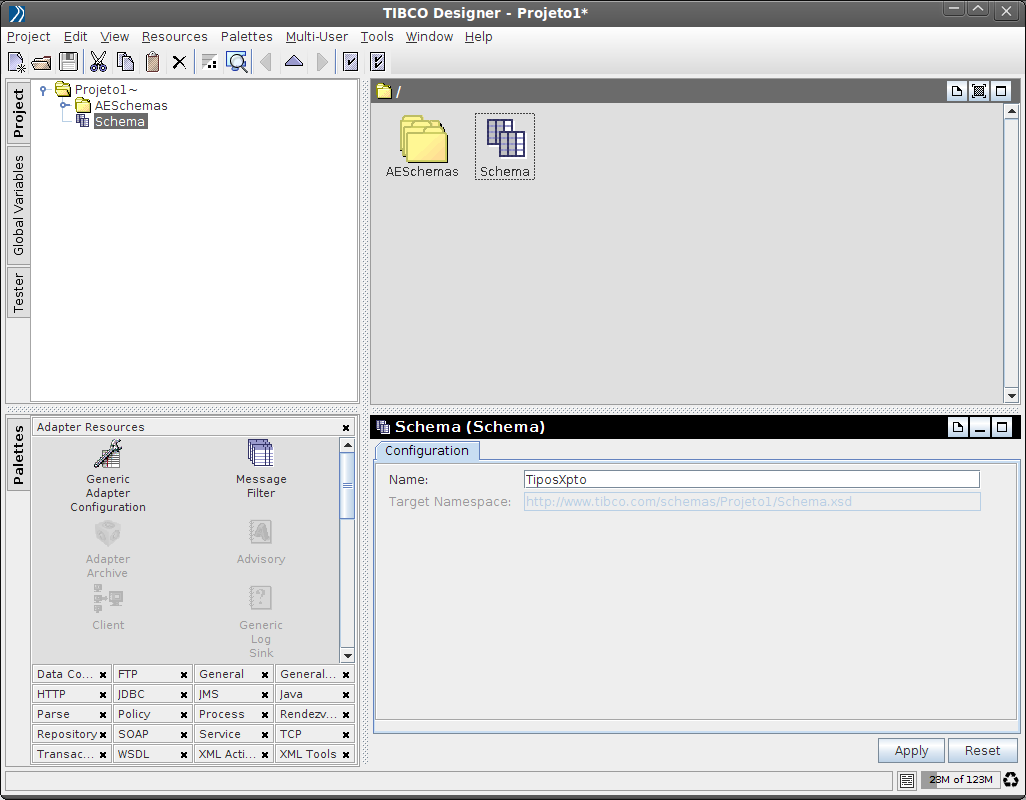This screenshot has width=1026, height=800.
Task: Click the Delete X toolbar icon
Action: tap(179, 62)
